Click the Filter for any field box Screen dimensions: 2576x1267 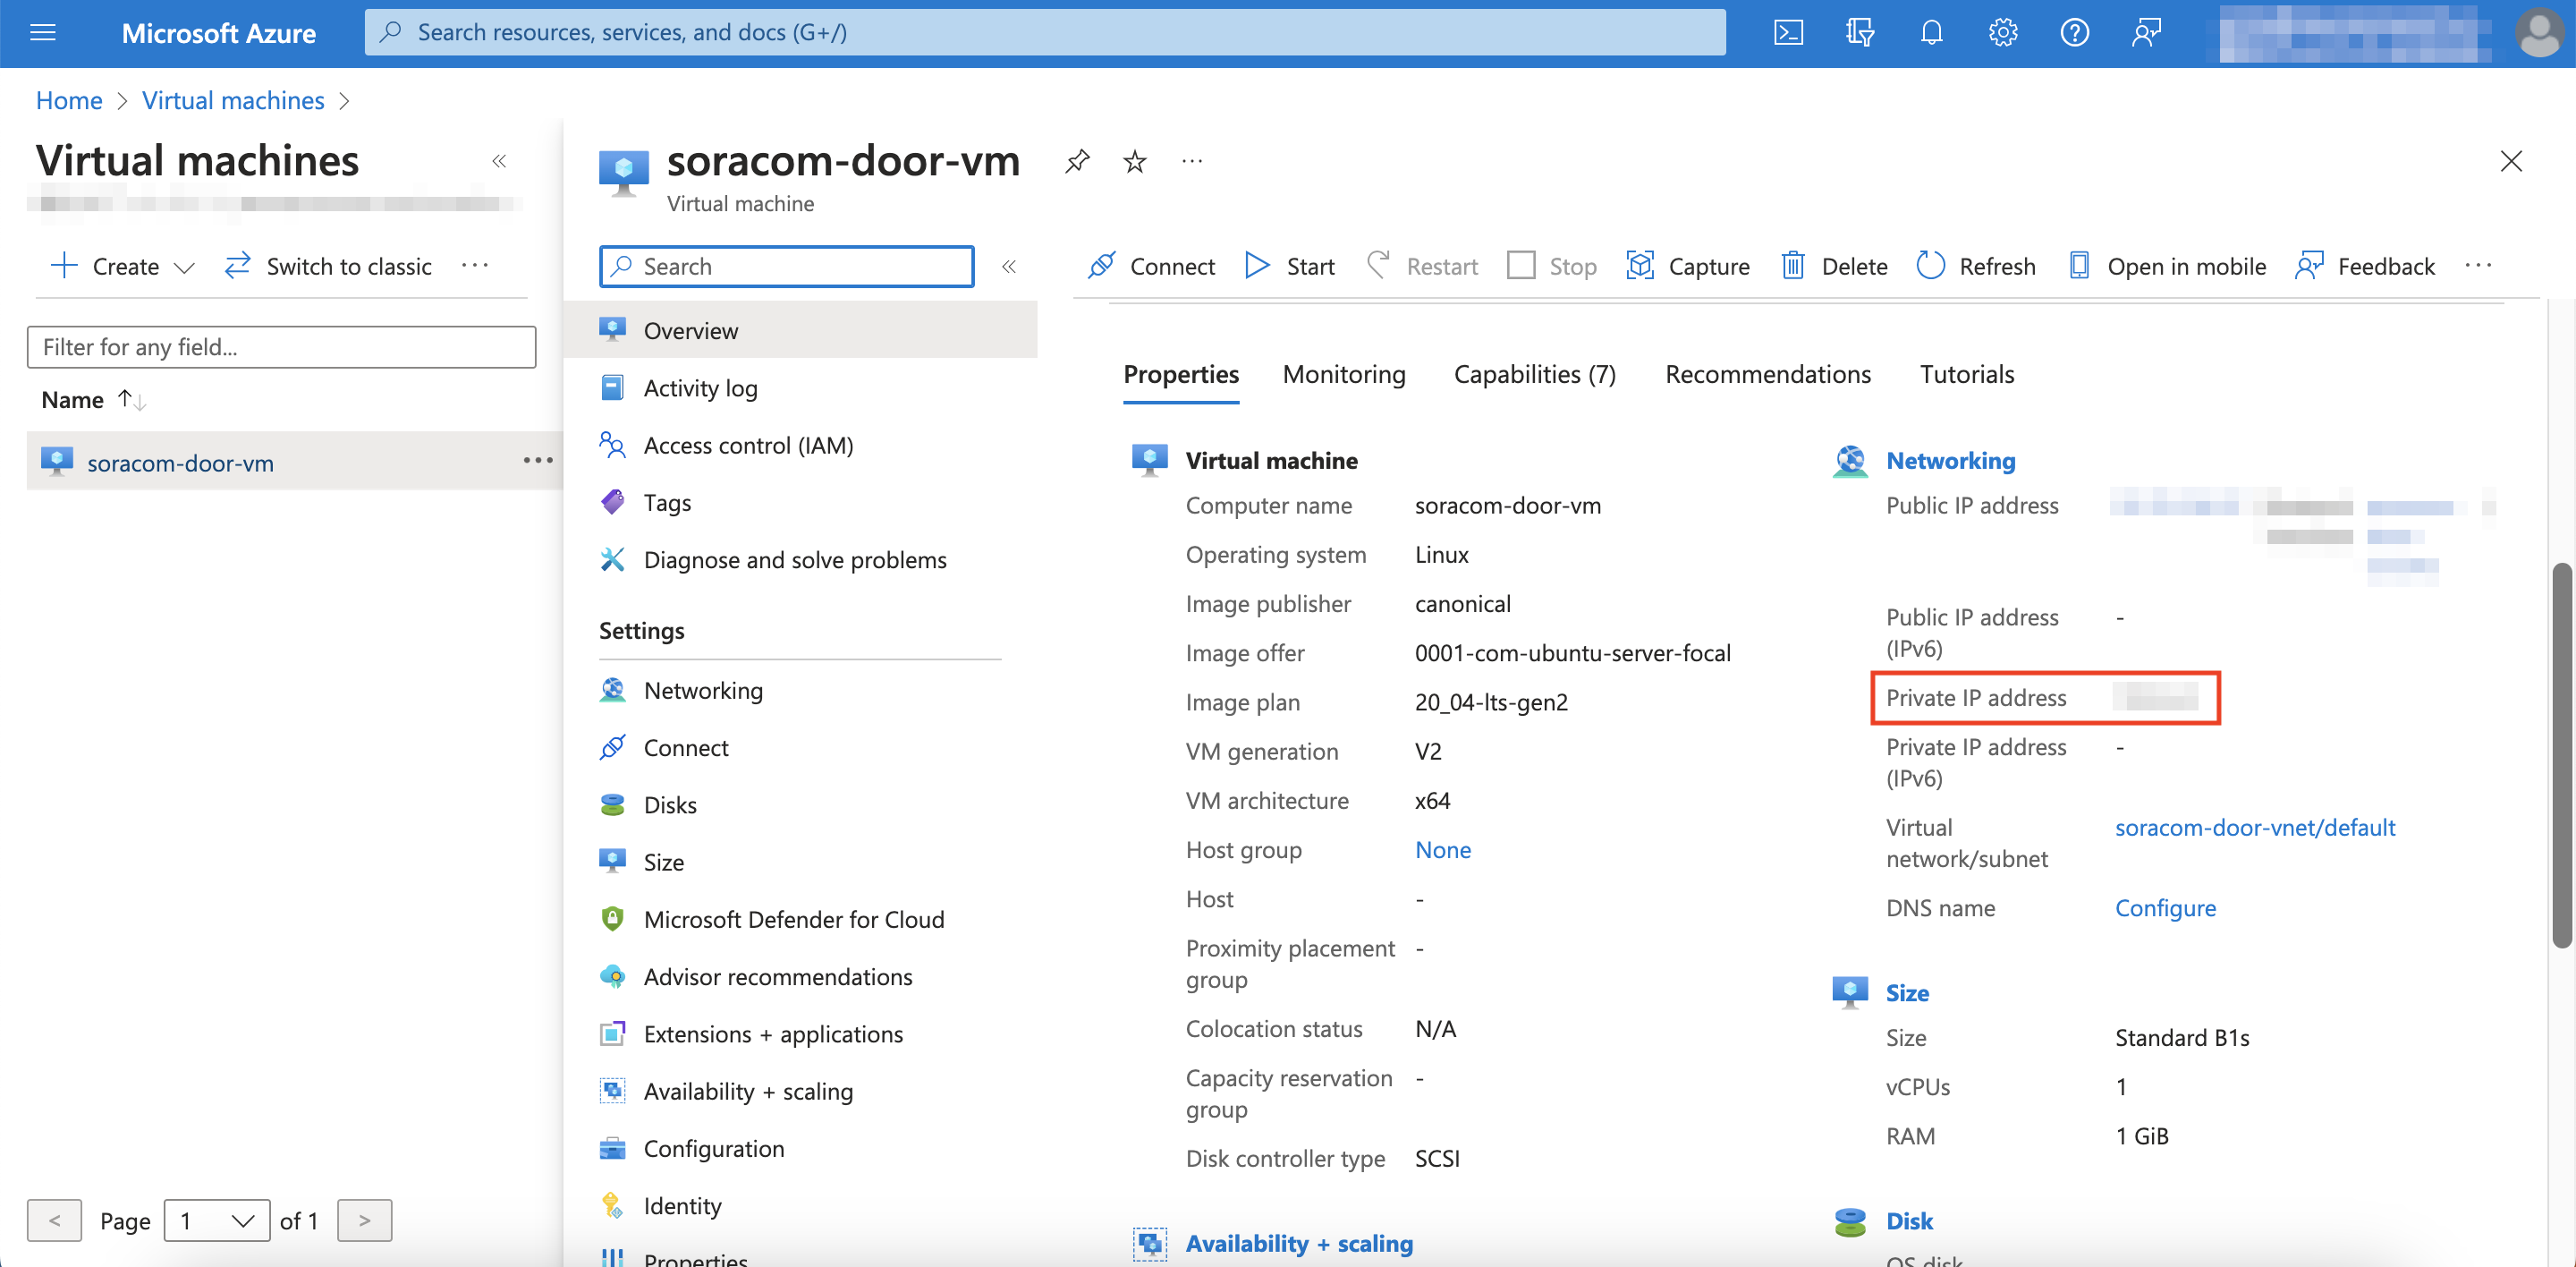coord(281,347)
